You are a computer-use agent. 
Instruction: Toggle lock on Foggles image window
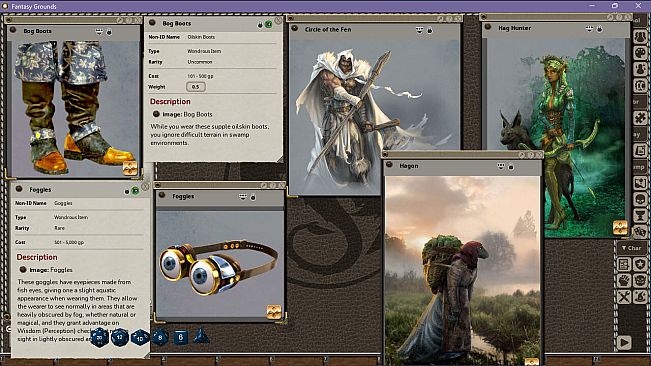coord(253,197)
